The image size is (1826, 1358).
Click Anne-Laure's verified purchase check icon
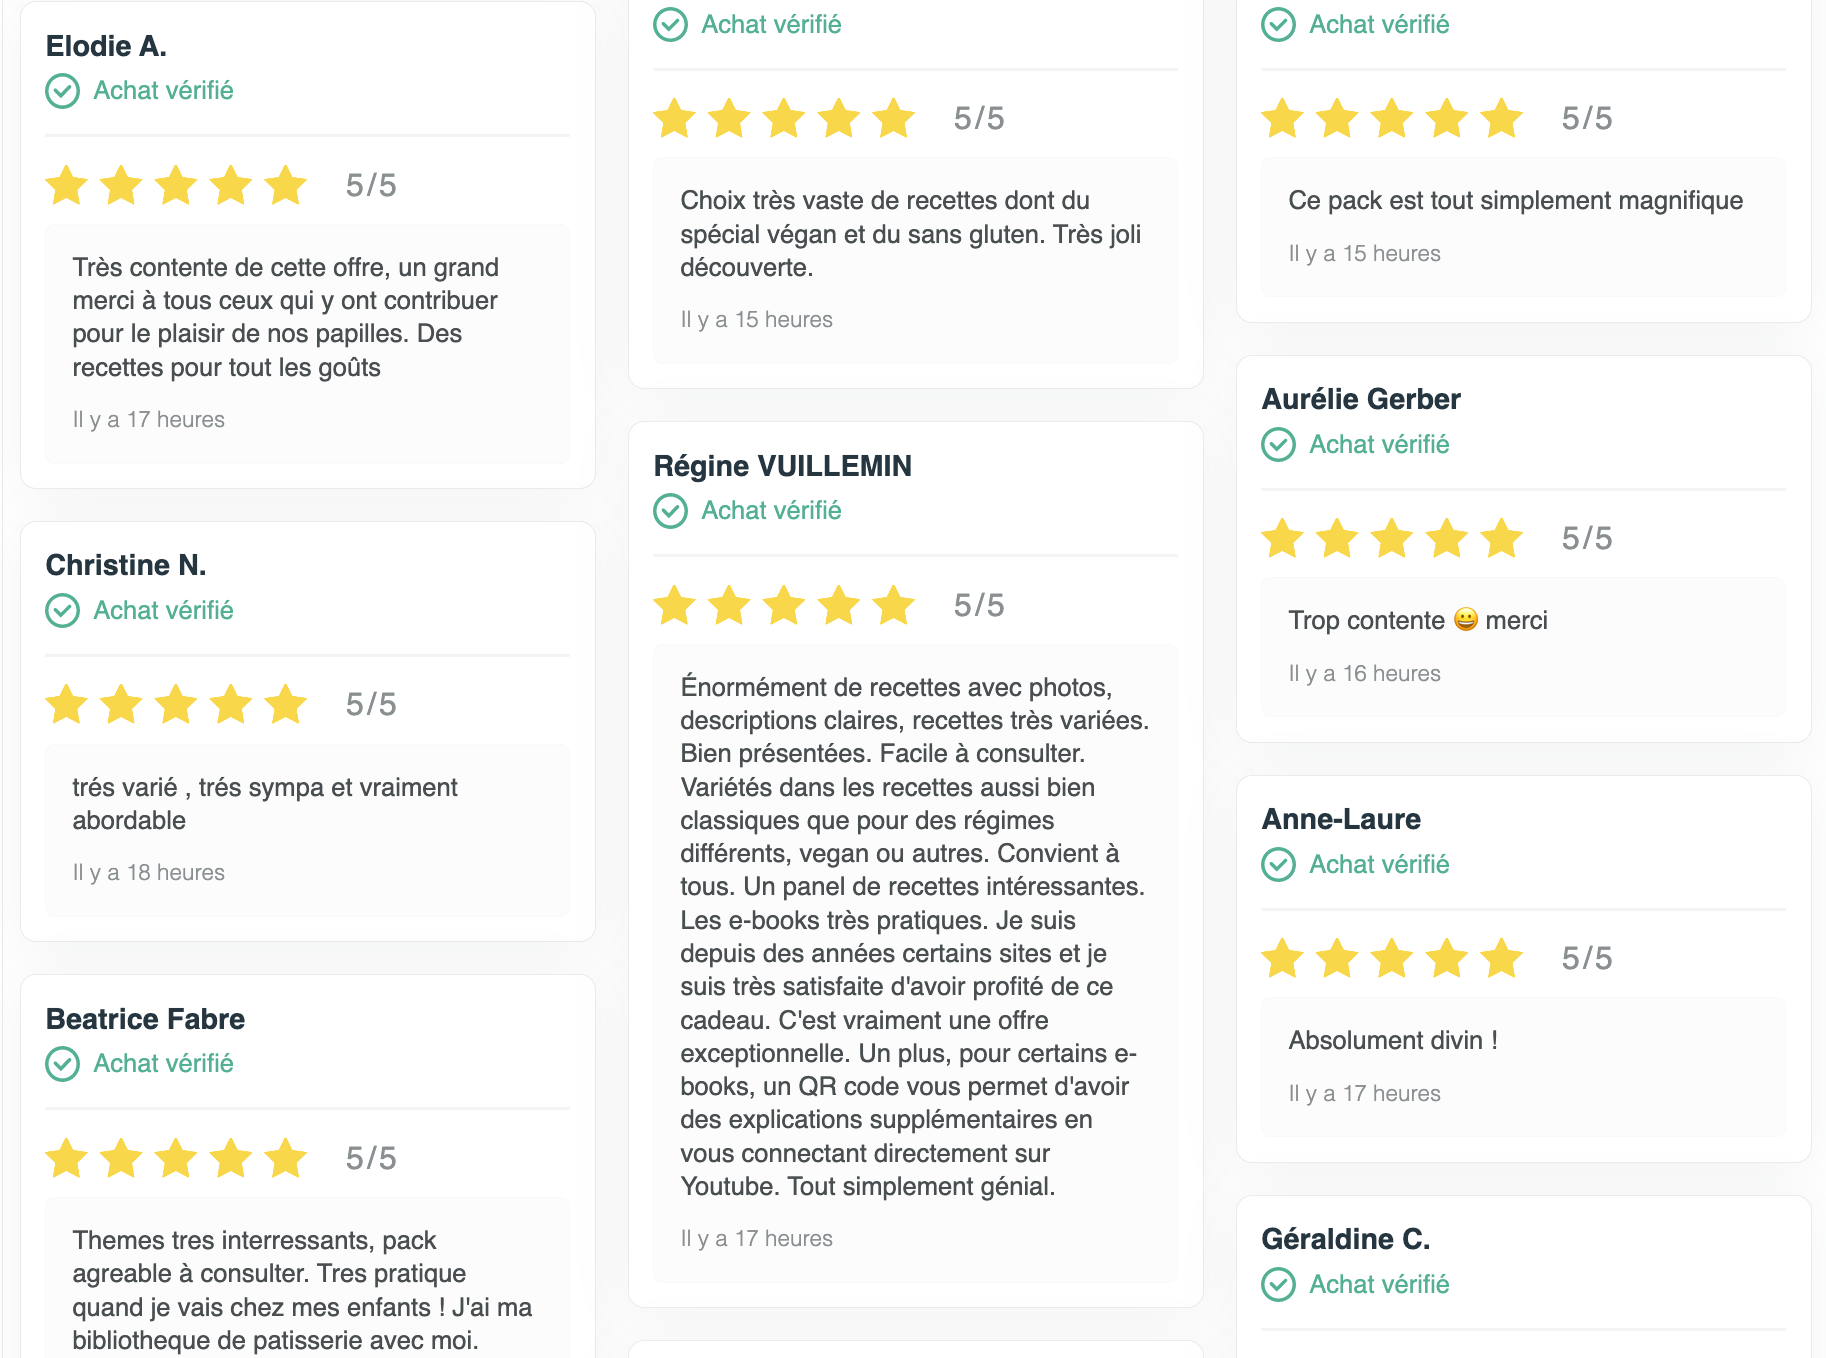[x=1278, y=865]
